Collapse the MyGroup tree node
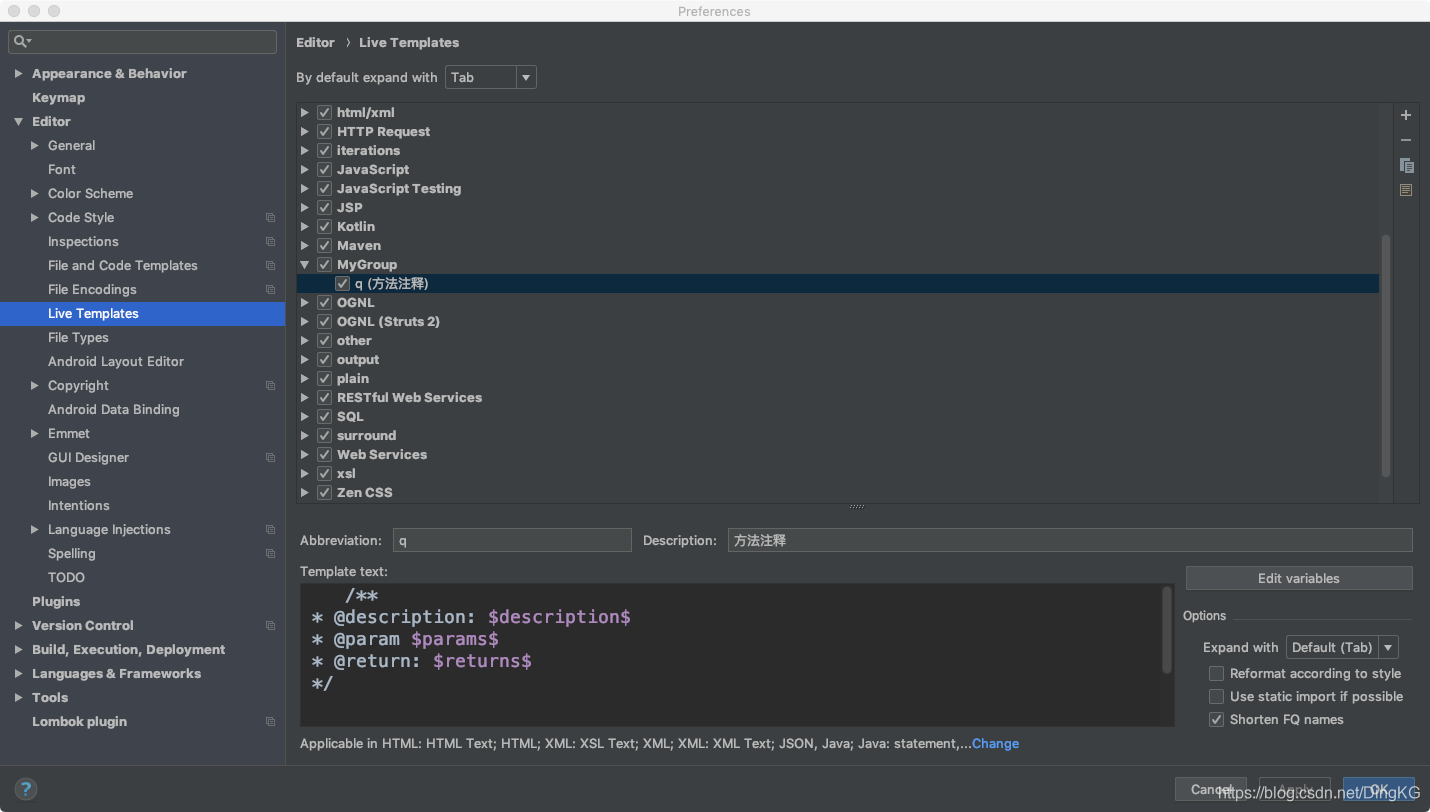 coord(305,264)
